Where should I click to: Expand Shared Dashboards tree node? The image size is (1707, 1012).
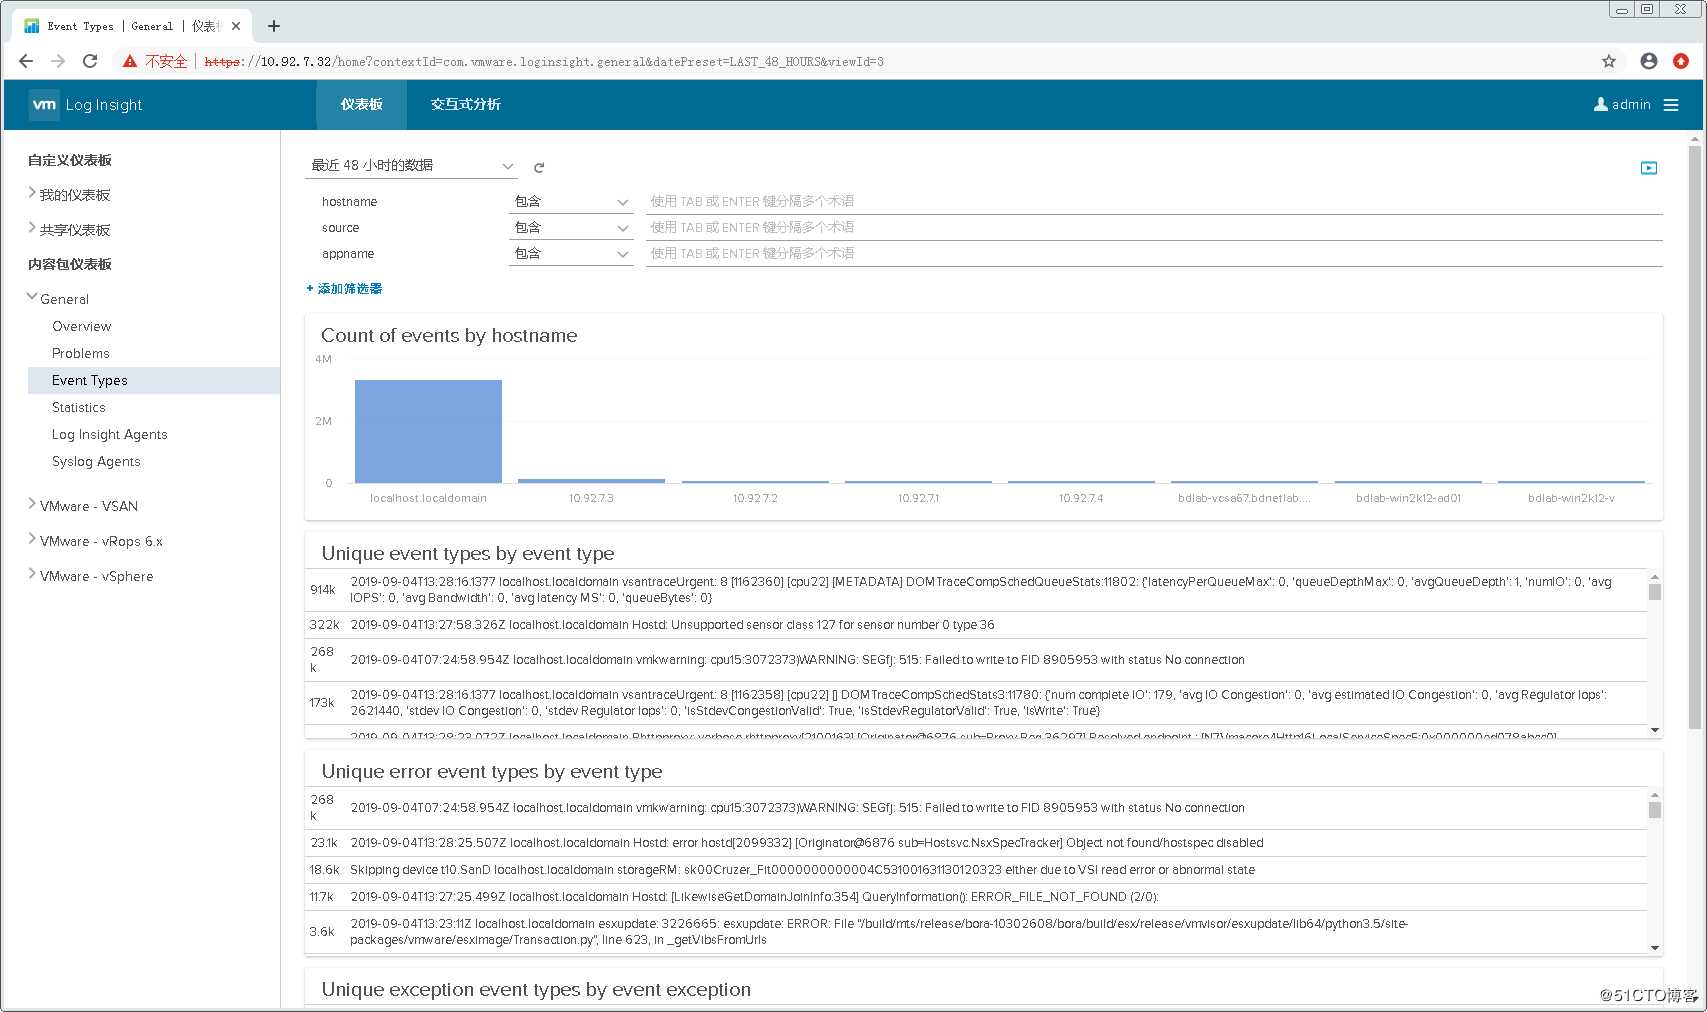[32, 228]
